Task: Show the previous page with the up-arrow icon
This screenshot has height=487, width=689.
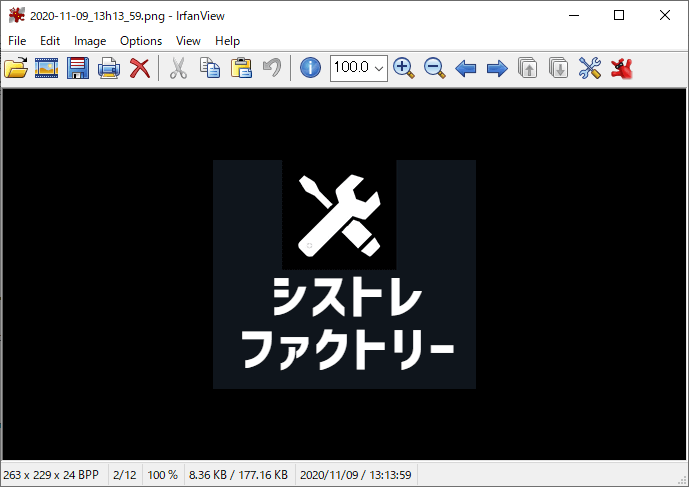Action: 528,68
